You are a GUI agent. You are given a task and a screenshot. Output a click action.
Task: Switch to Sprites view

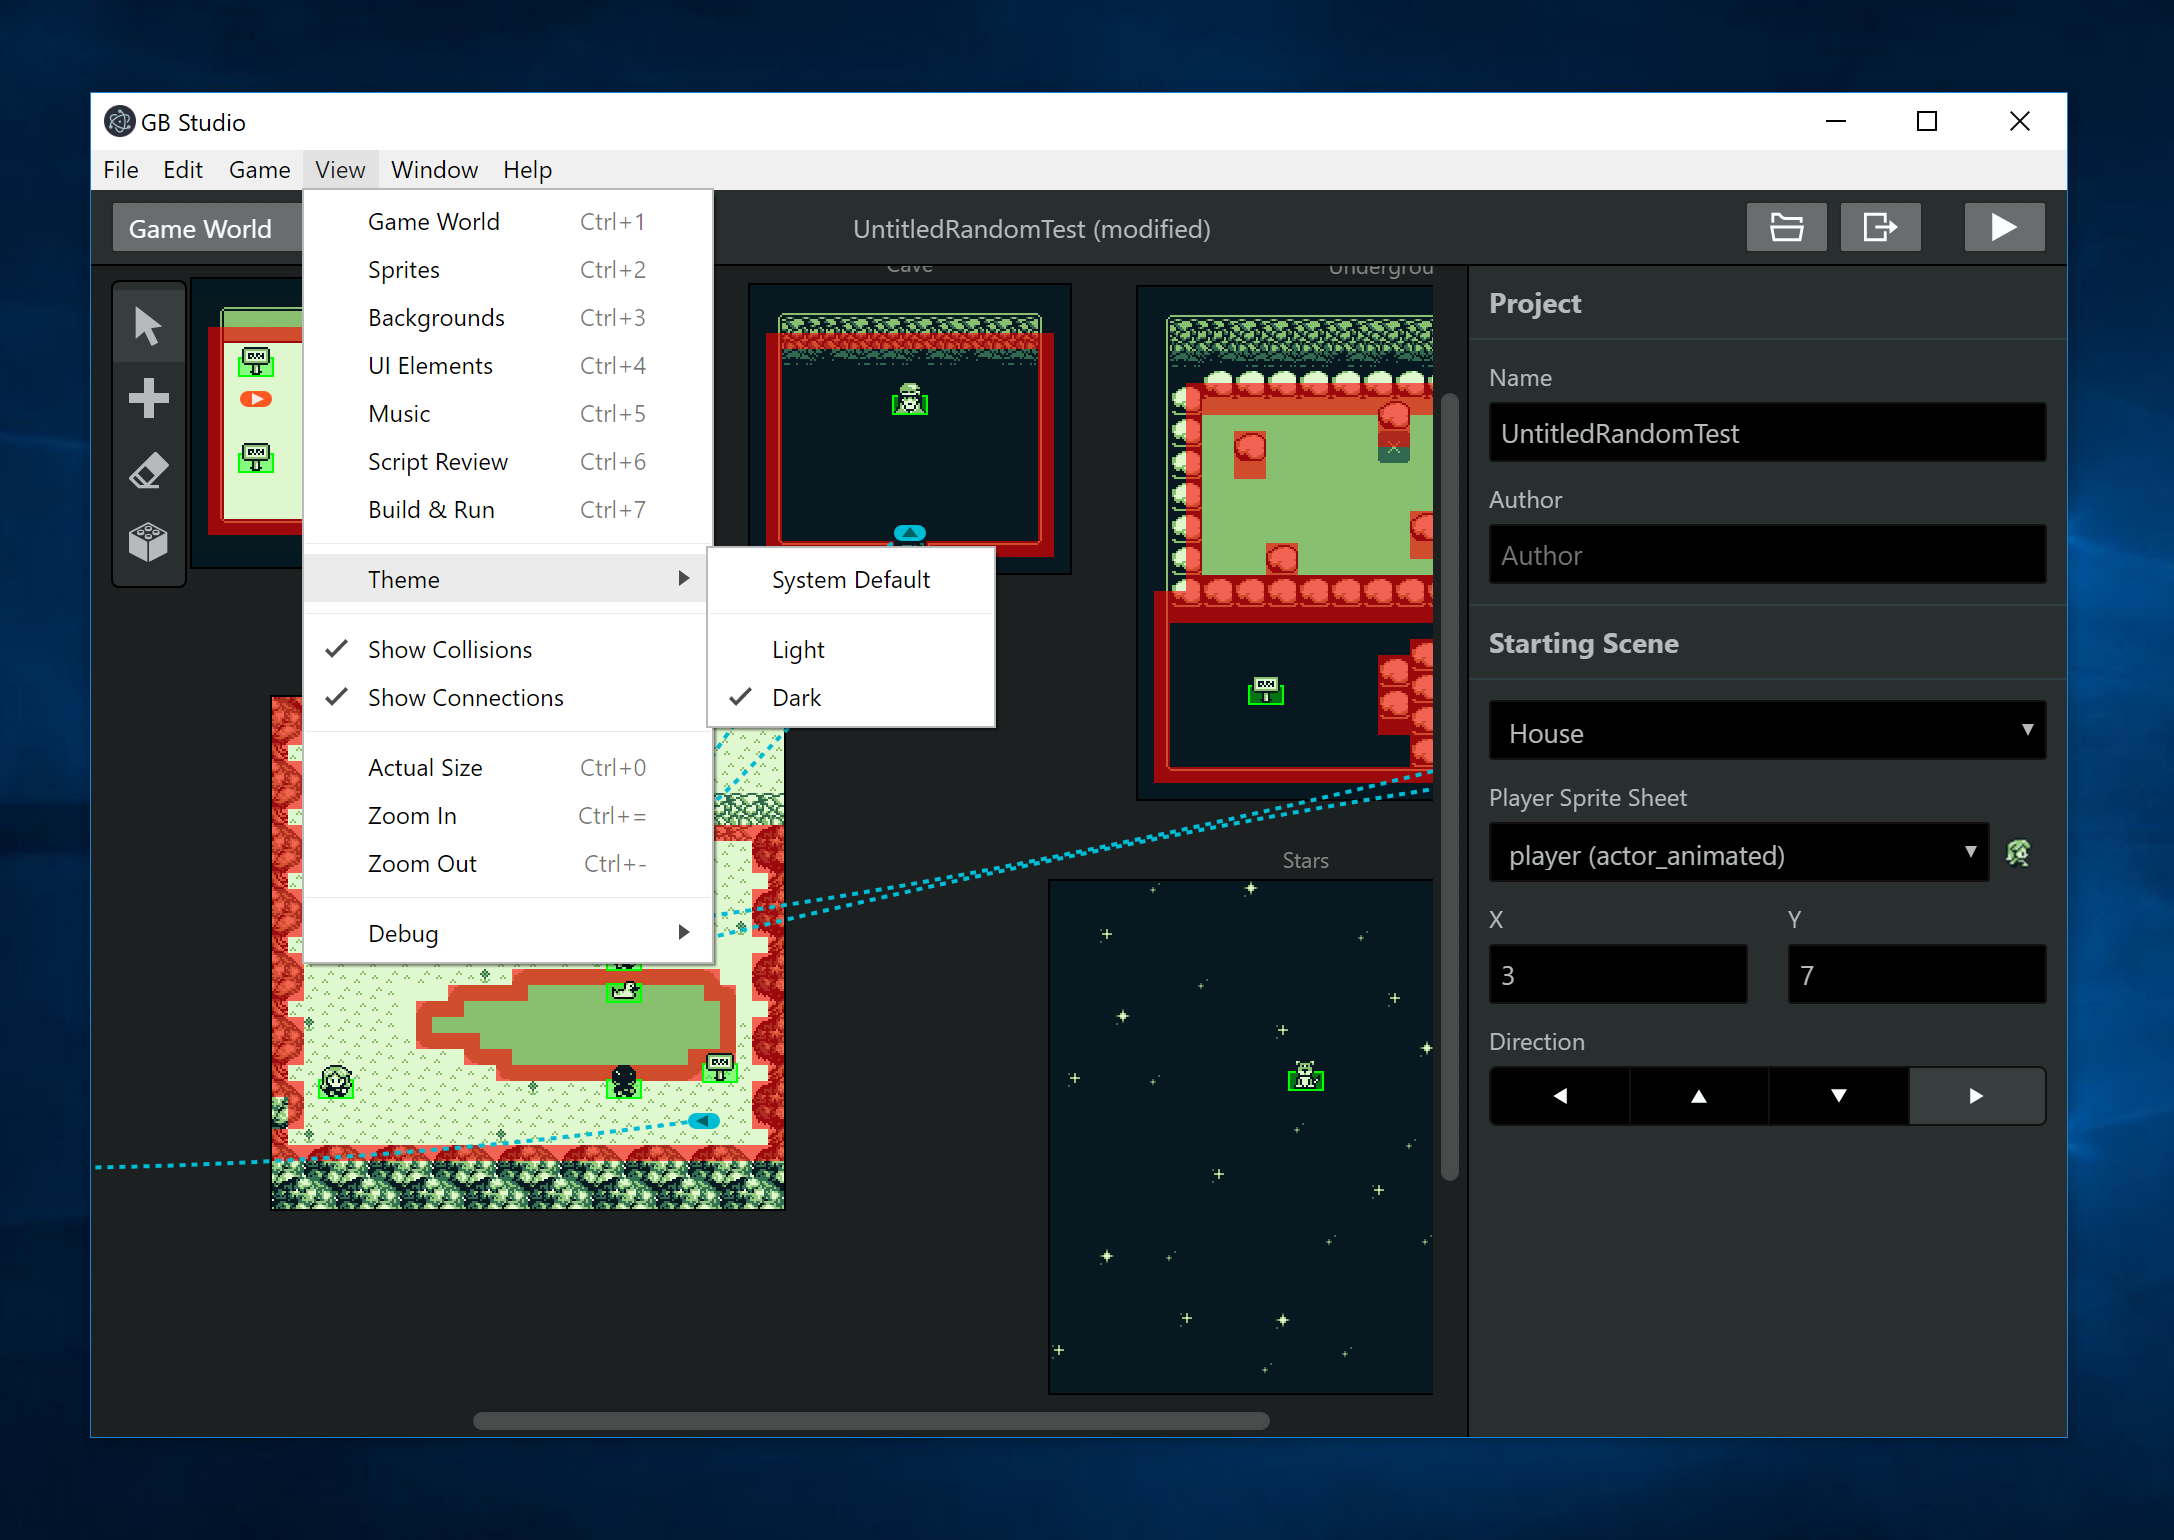[x=508, y=270]
